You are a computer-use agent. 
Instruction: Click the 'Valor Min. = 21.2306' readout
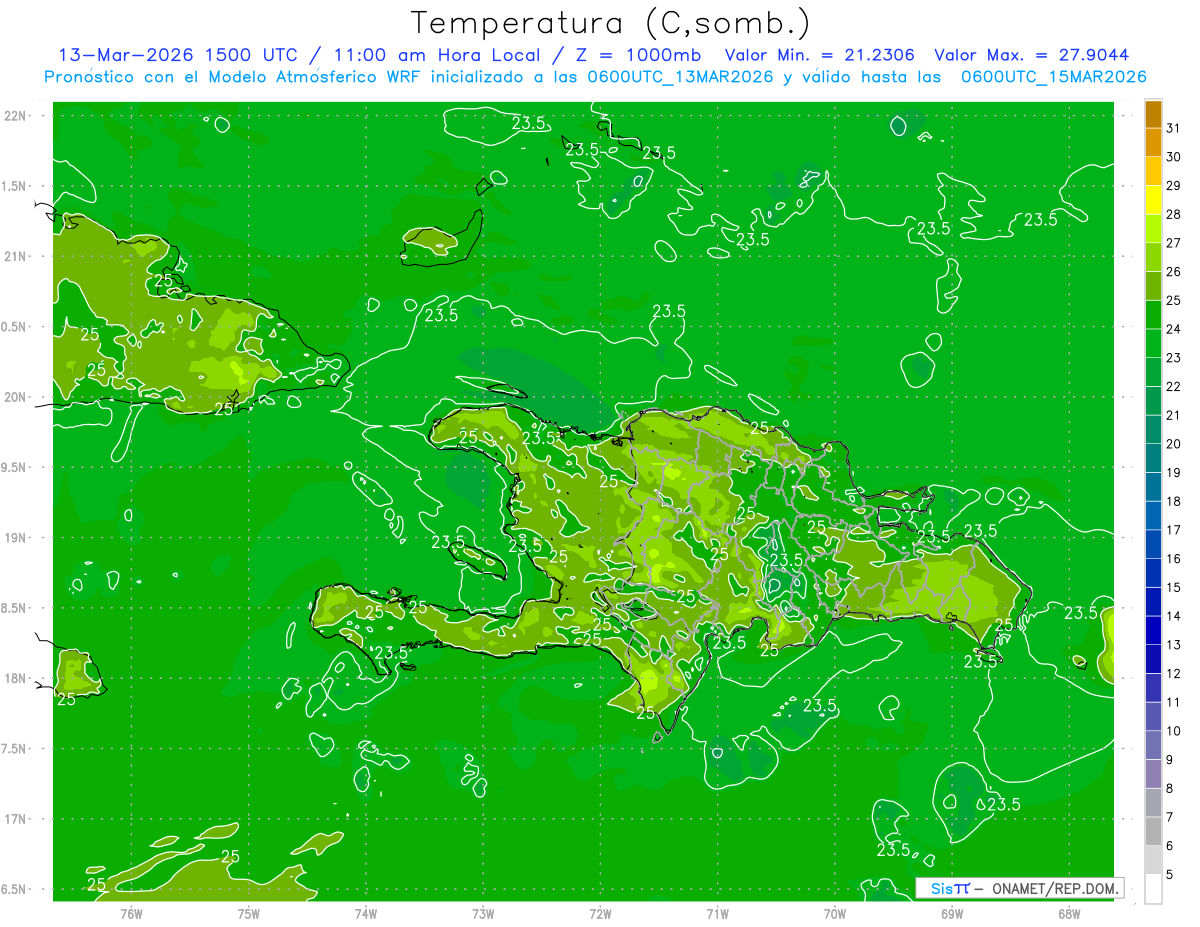819,55
